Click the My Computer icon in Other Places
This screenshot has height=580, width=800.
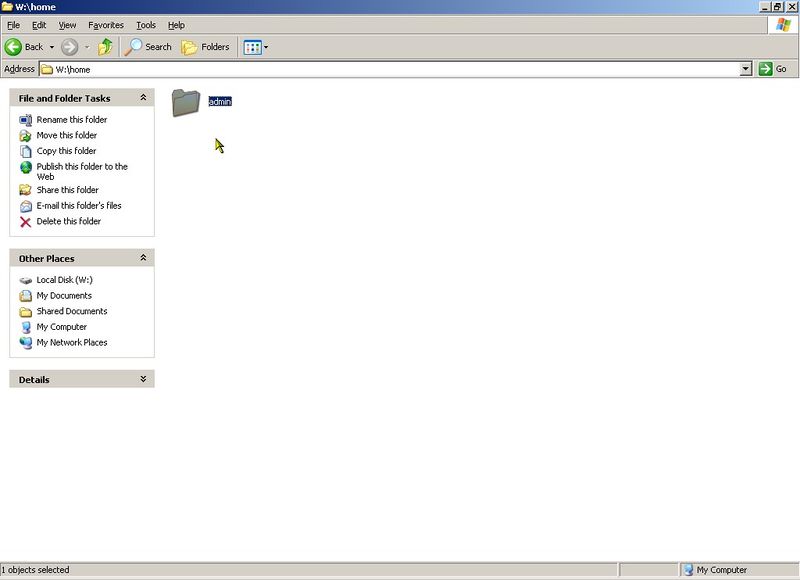26,327
